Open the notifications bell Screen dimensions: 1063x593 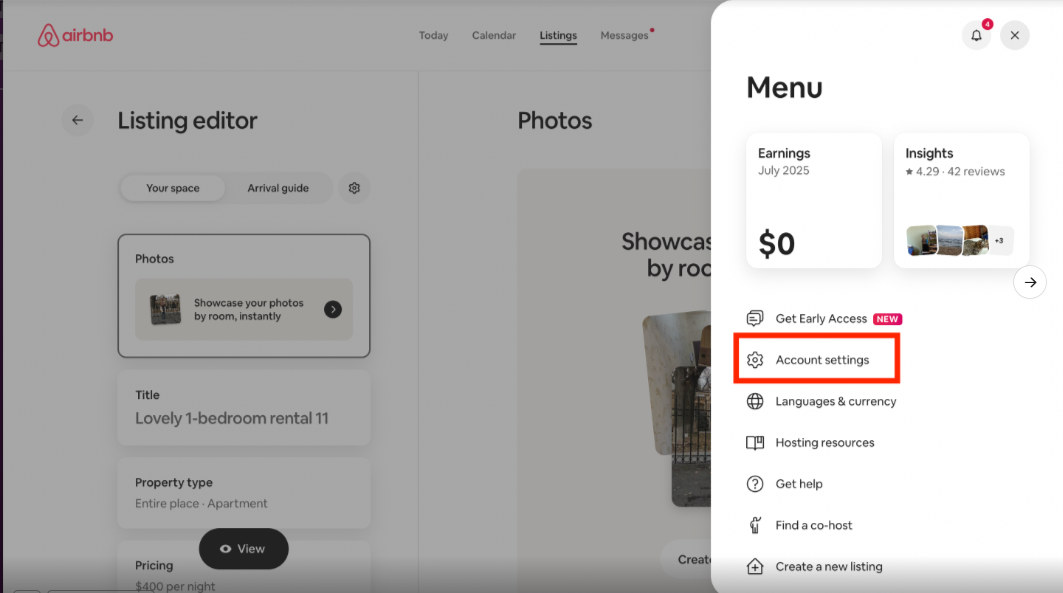[976, 35]
